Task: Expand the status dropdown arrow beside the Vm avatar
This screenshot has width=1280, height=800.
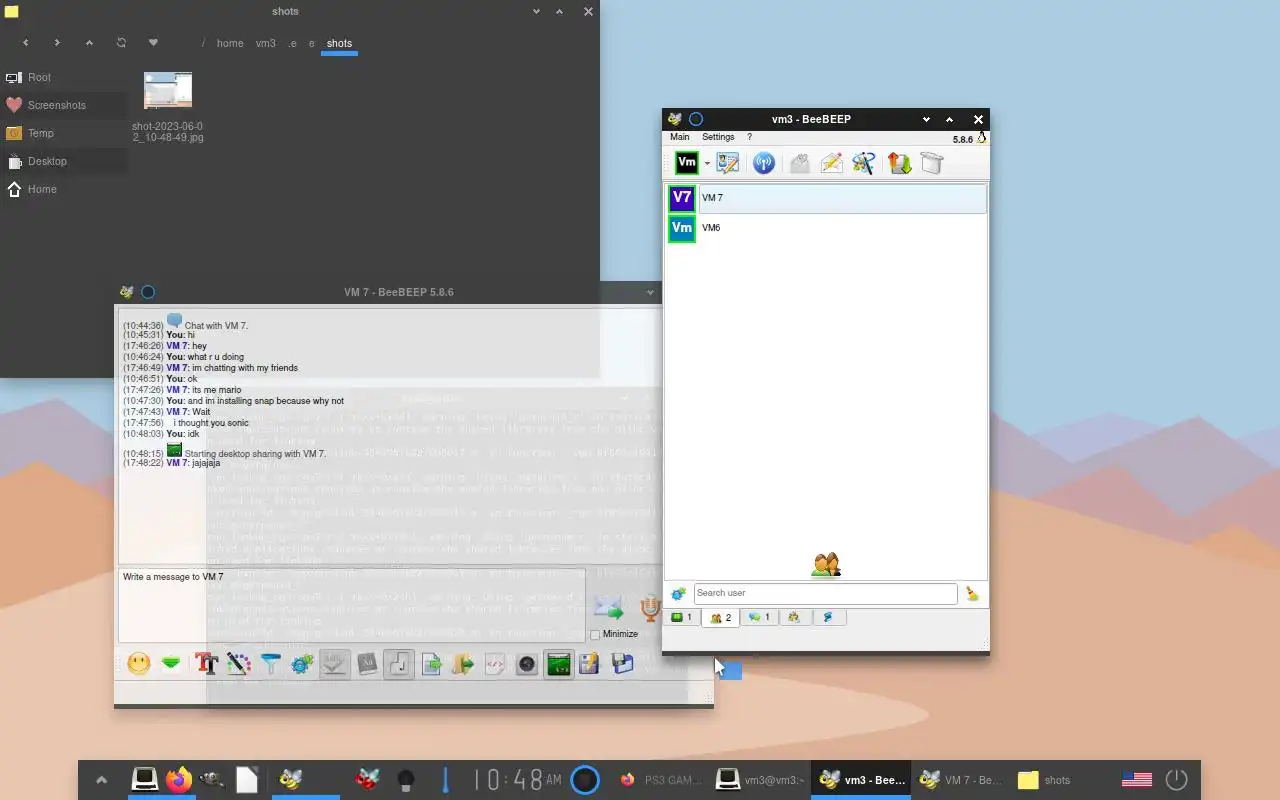Action: click(707, 164)
